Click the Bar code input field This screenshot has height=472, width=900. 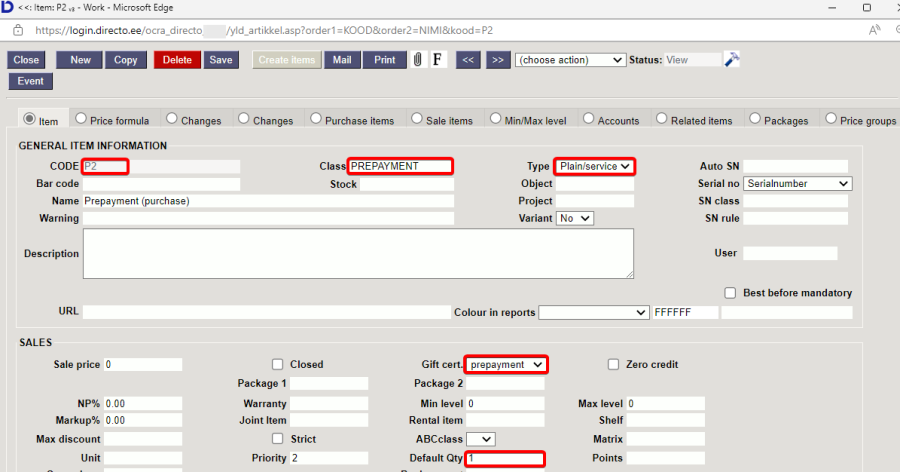(x=161, y=184)
